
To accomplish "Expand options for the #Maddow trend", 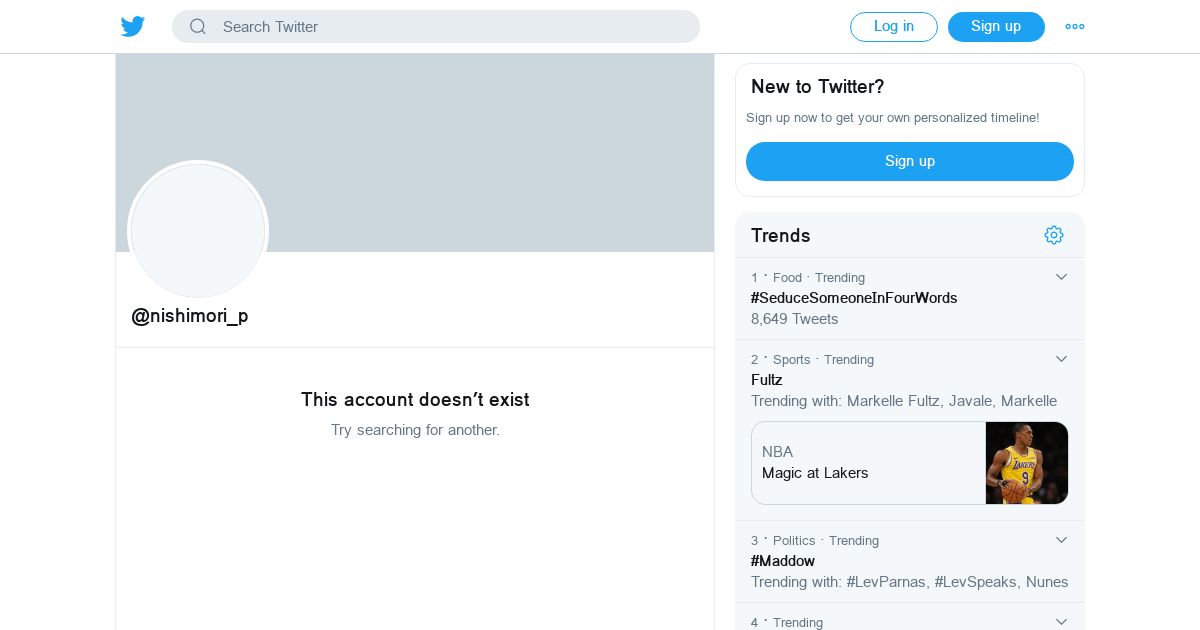I will point(1062,540).
